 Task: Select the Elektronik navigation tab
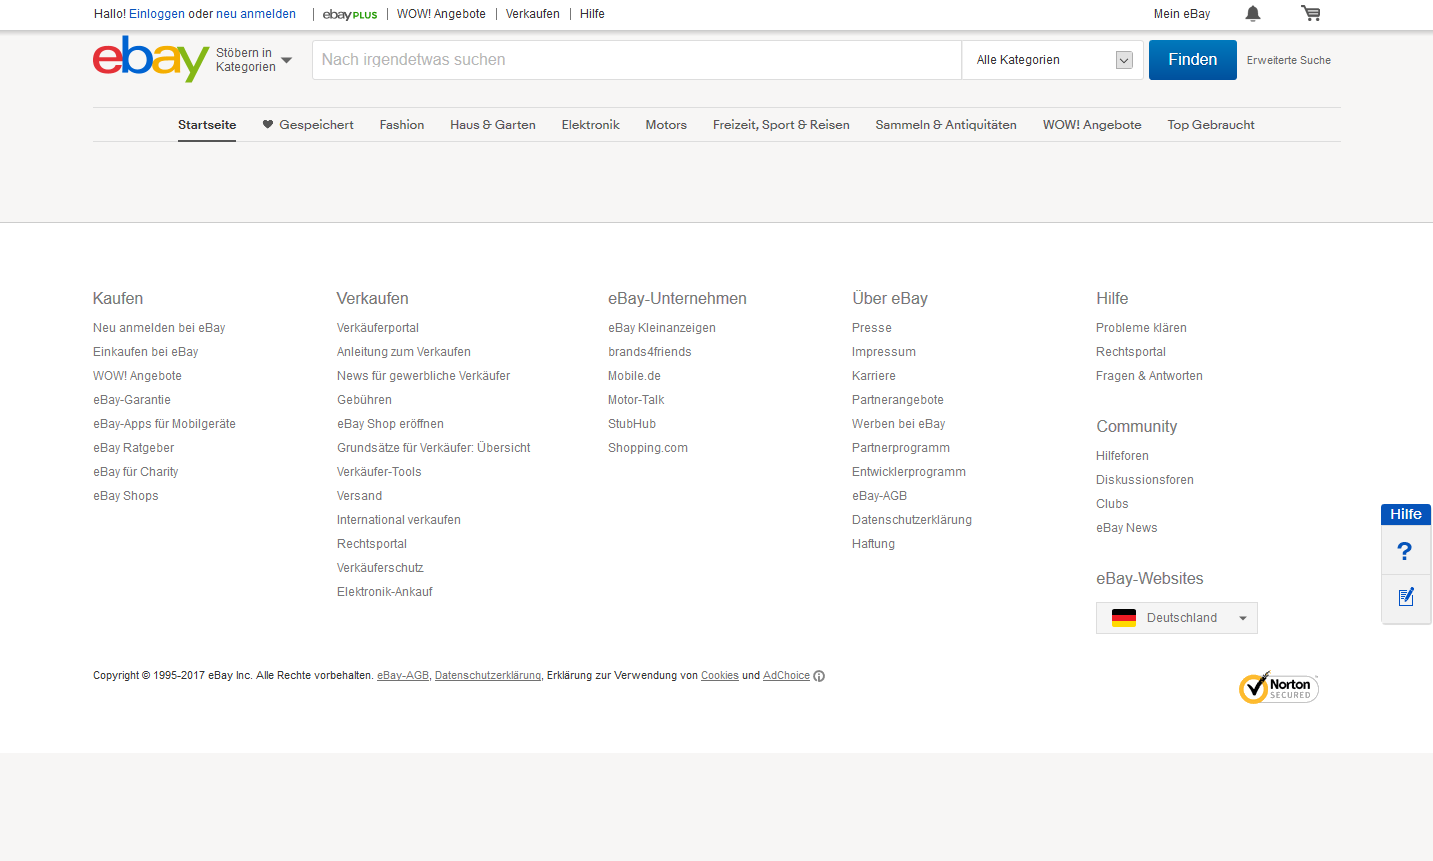click(590, 125)
